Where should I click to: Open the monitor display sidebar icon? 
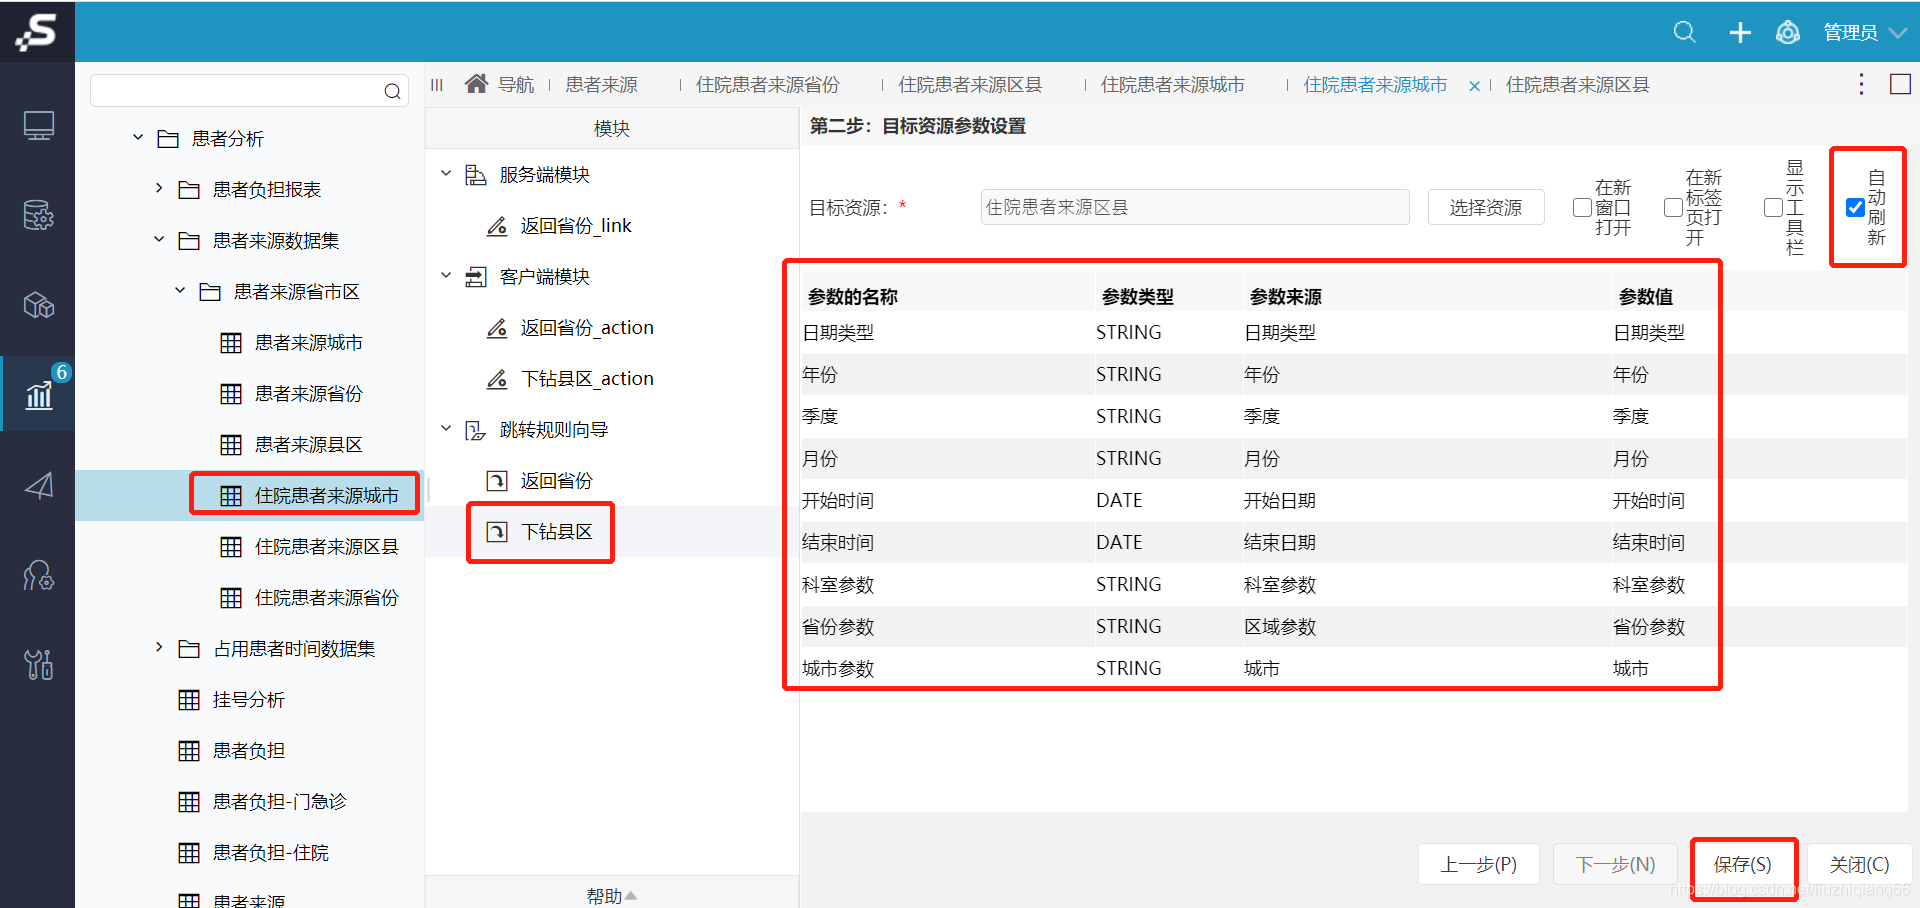click(38, 126)
